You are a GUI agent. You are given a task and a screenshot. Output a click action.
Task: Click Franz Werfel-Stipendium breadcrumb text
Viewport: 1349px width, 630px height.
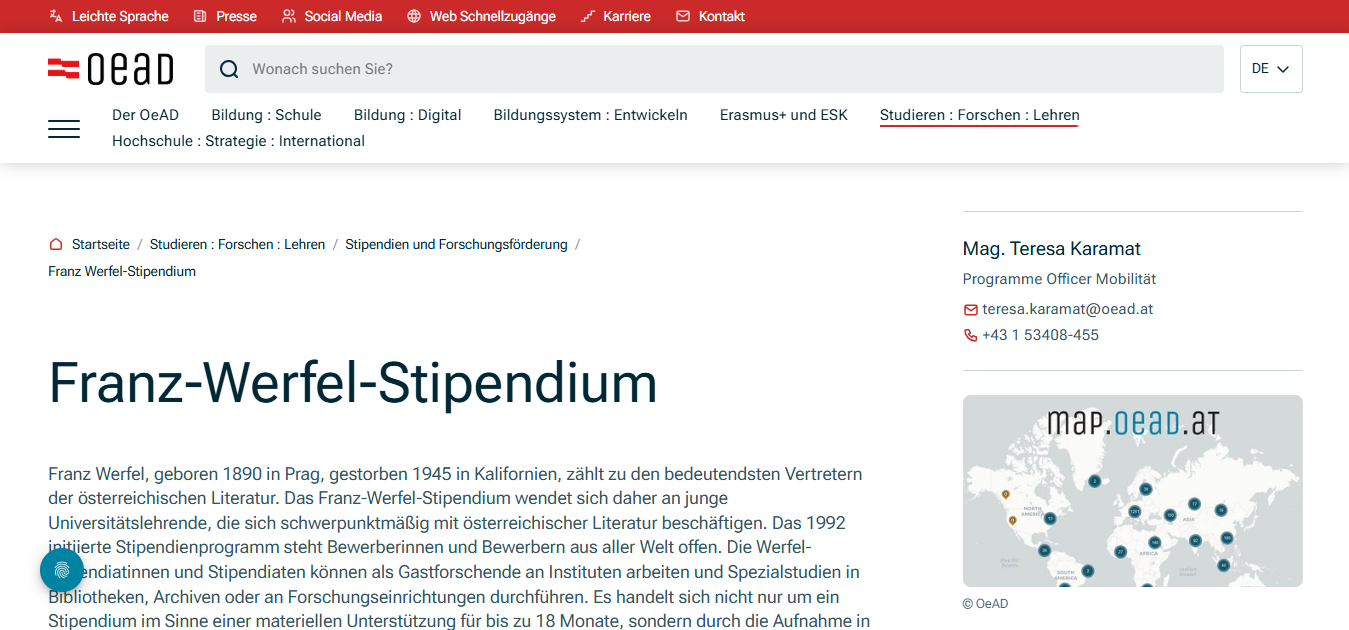pos(122,271)
